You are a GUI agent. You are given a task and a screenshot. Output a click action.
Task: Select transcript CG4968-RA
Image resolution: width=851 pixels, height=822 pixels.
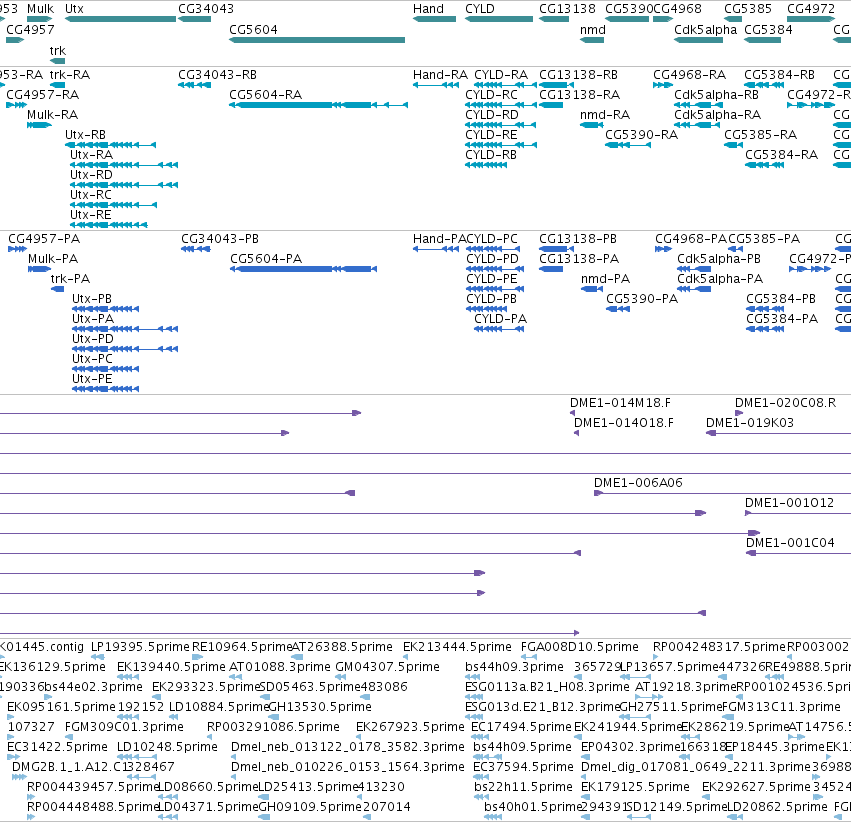tap(663, 85)
